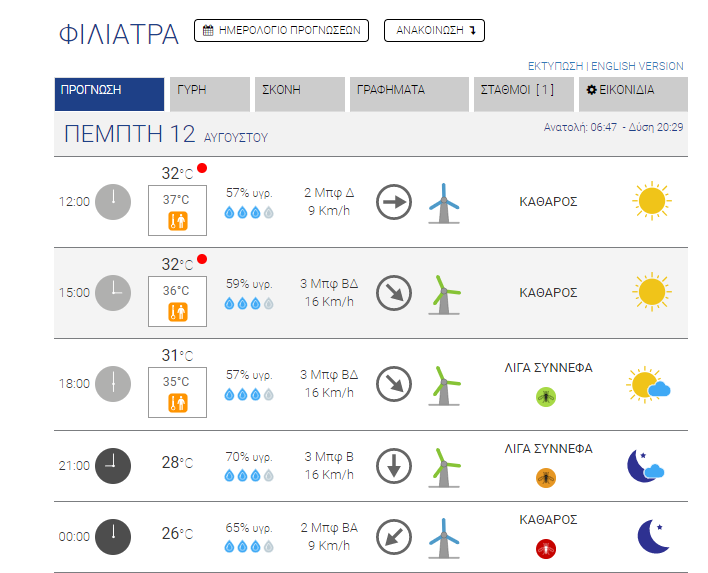Click the northeast wind arrow at 00:00
The width and height of the screenshot is (708, 573).
point(394,537)
